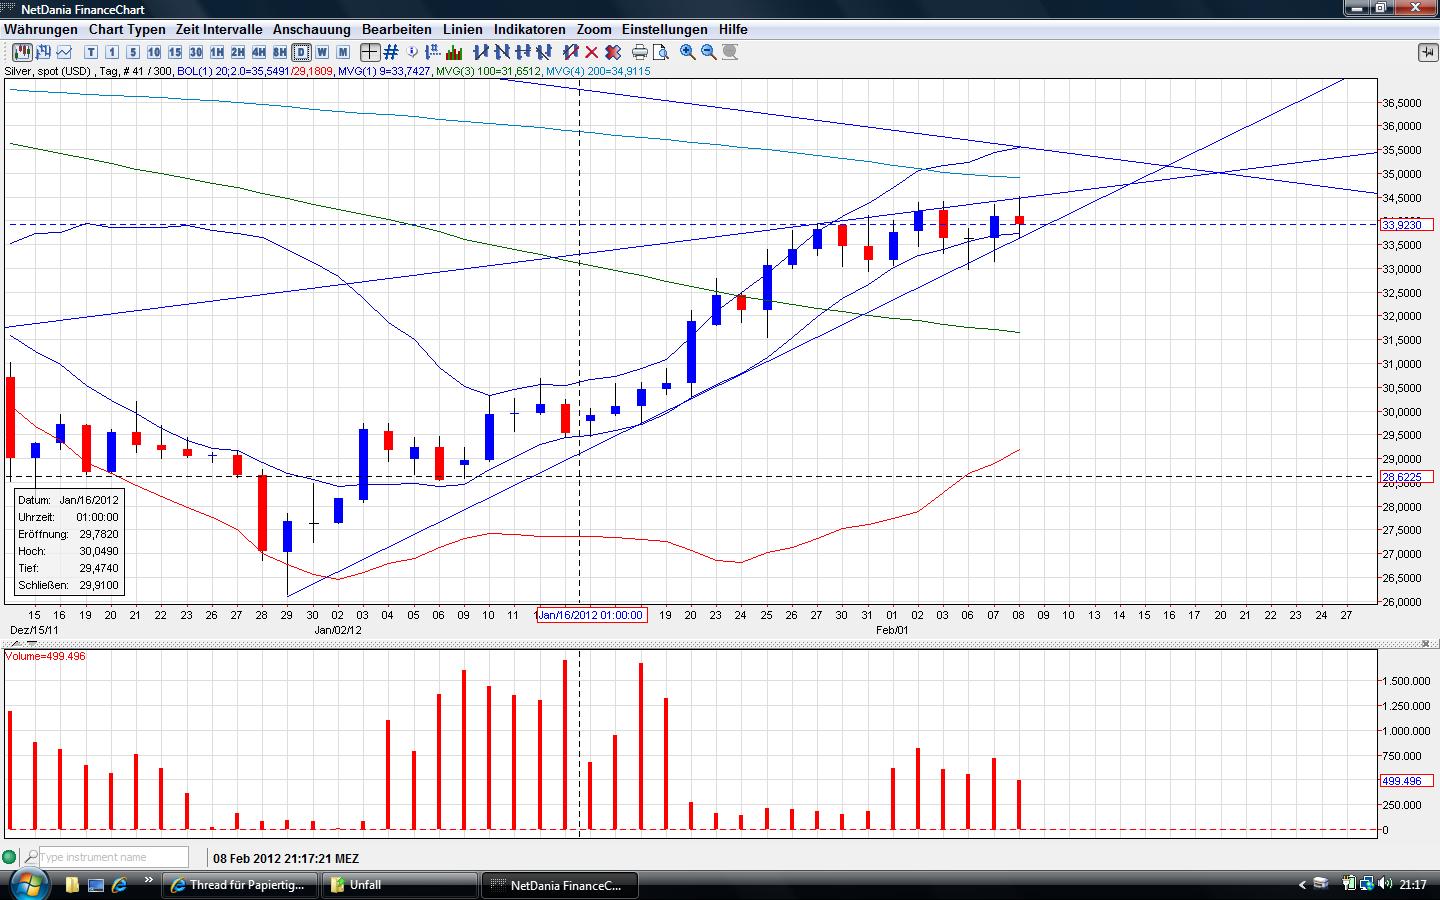Expand the side panel at top right
The width and height of the screenshot is (1440, 900).
point(1427,52)
